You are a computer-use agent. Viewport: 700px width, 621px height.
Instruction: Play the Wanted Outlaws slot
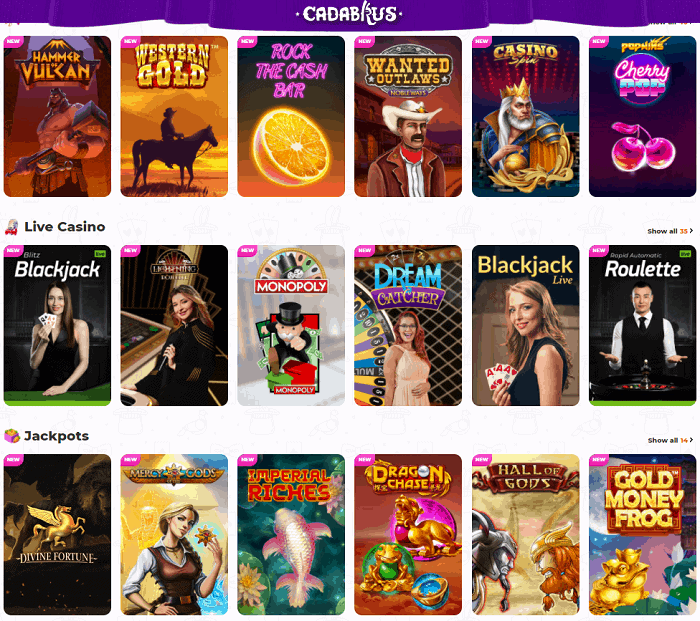tap(408, 117)
